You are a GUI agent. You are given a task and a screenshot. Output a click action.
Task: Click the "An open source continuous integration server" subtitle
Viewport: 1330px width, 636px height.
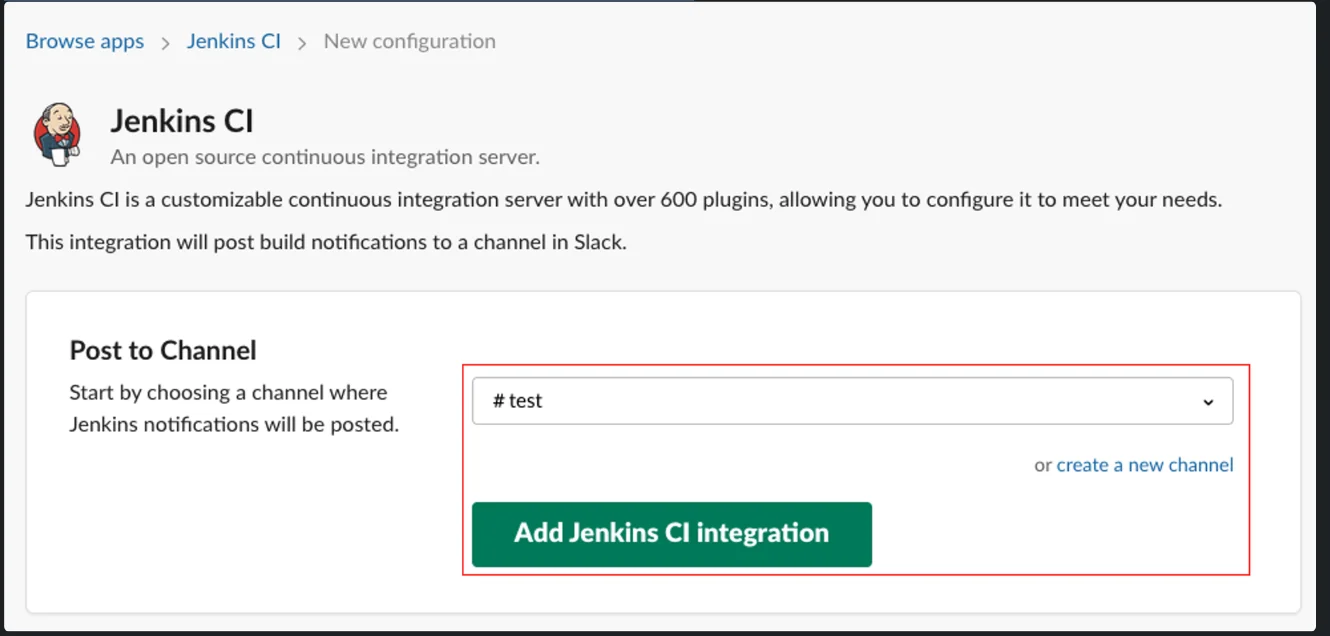(325, 157)
